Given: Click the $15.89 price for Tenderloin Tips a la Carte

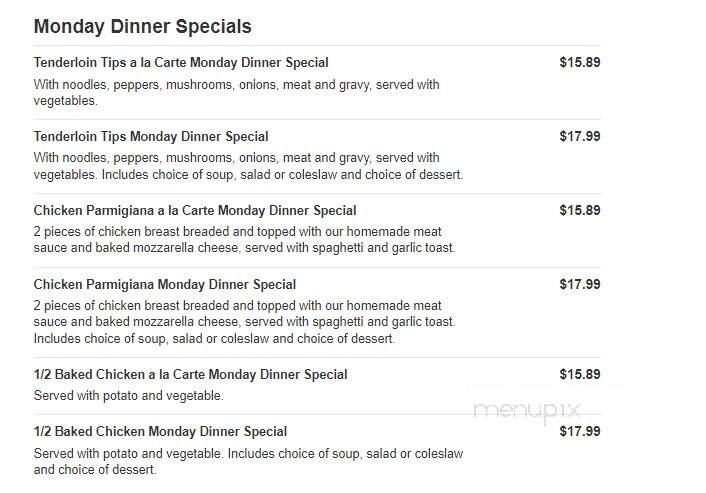Looking at the screenshot, I should click(x=580, y=62).
